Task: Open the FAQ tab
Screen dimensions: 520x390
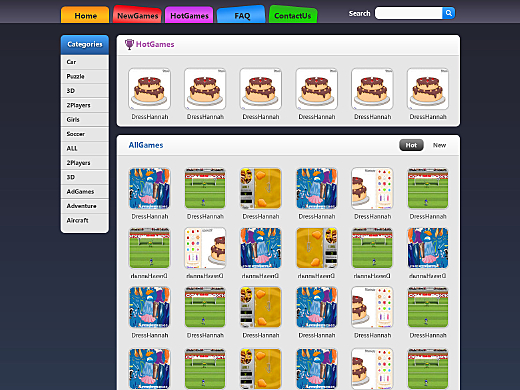Action: [241, 15]
